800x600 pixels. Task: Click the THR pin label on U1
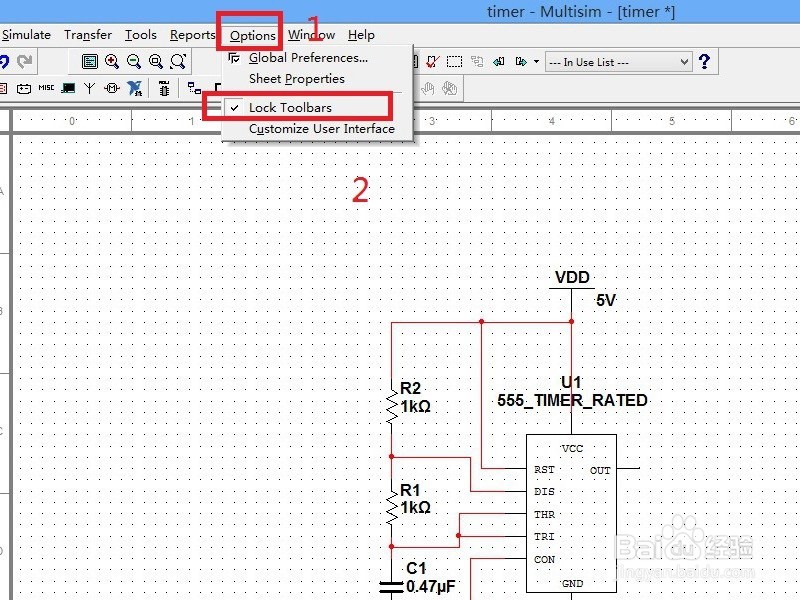[x=544, y=514]
